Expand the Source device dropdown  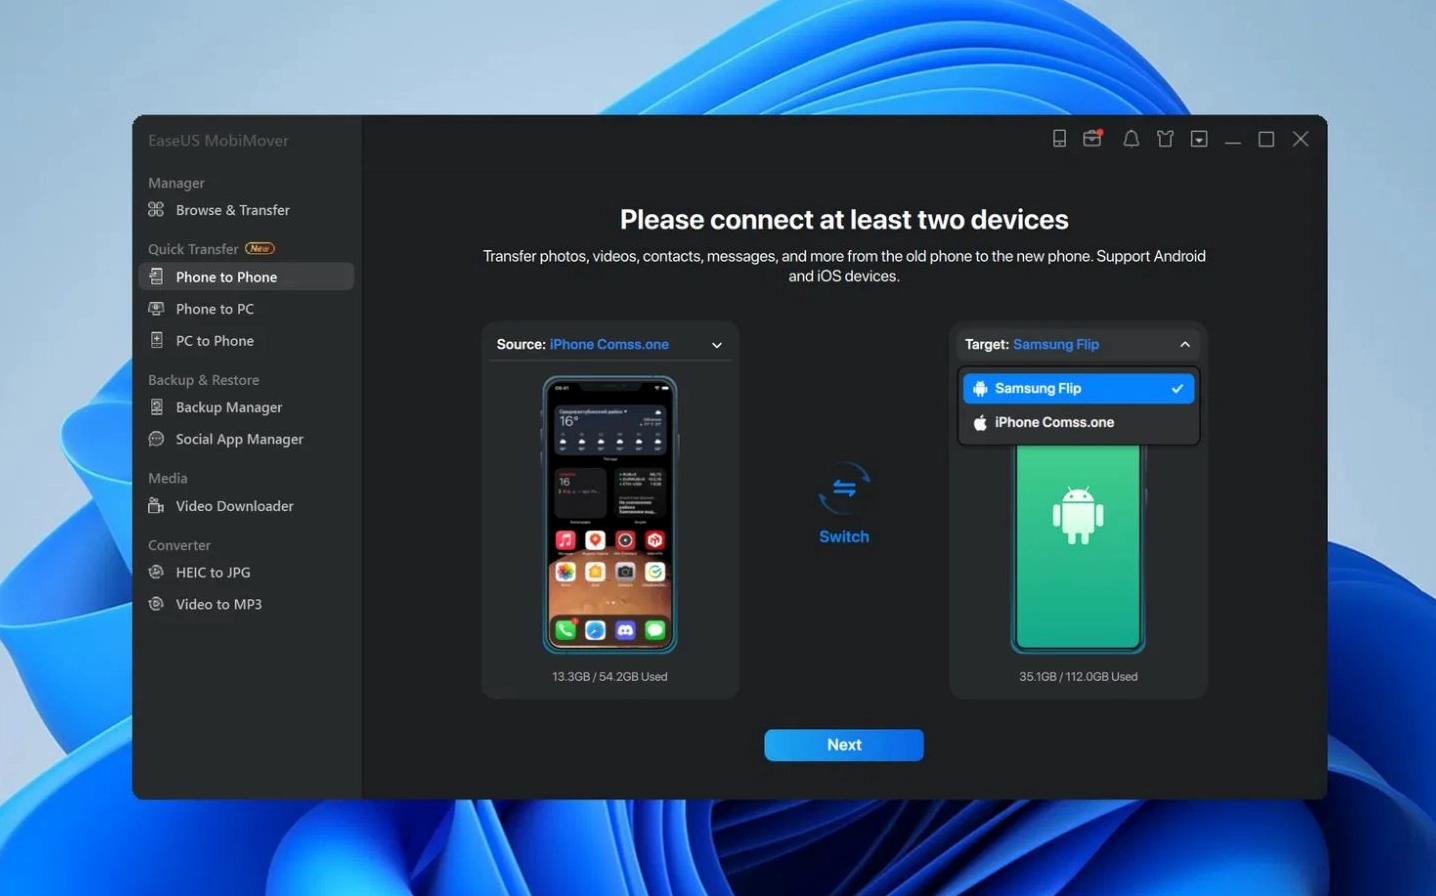click(716, 345)
